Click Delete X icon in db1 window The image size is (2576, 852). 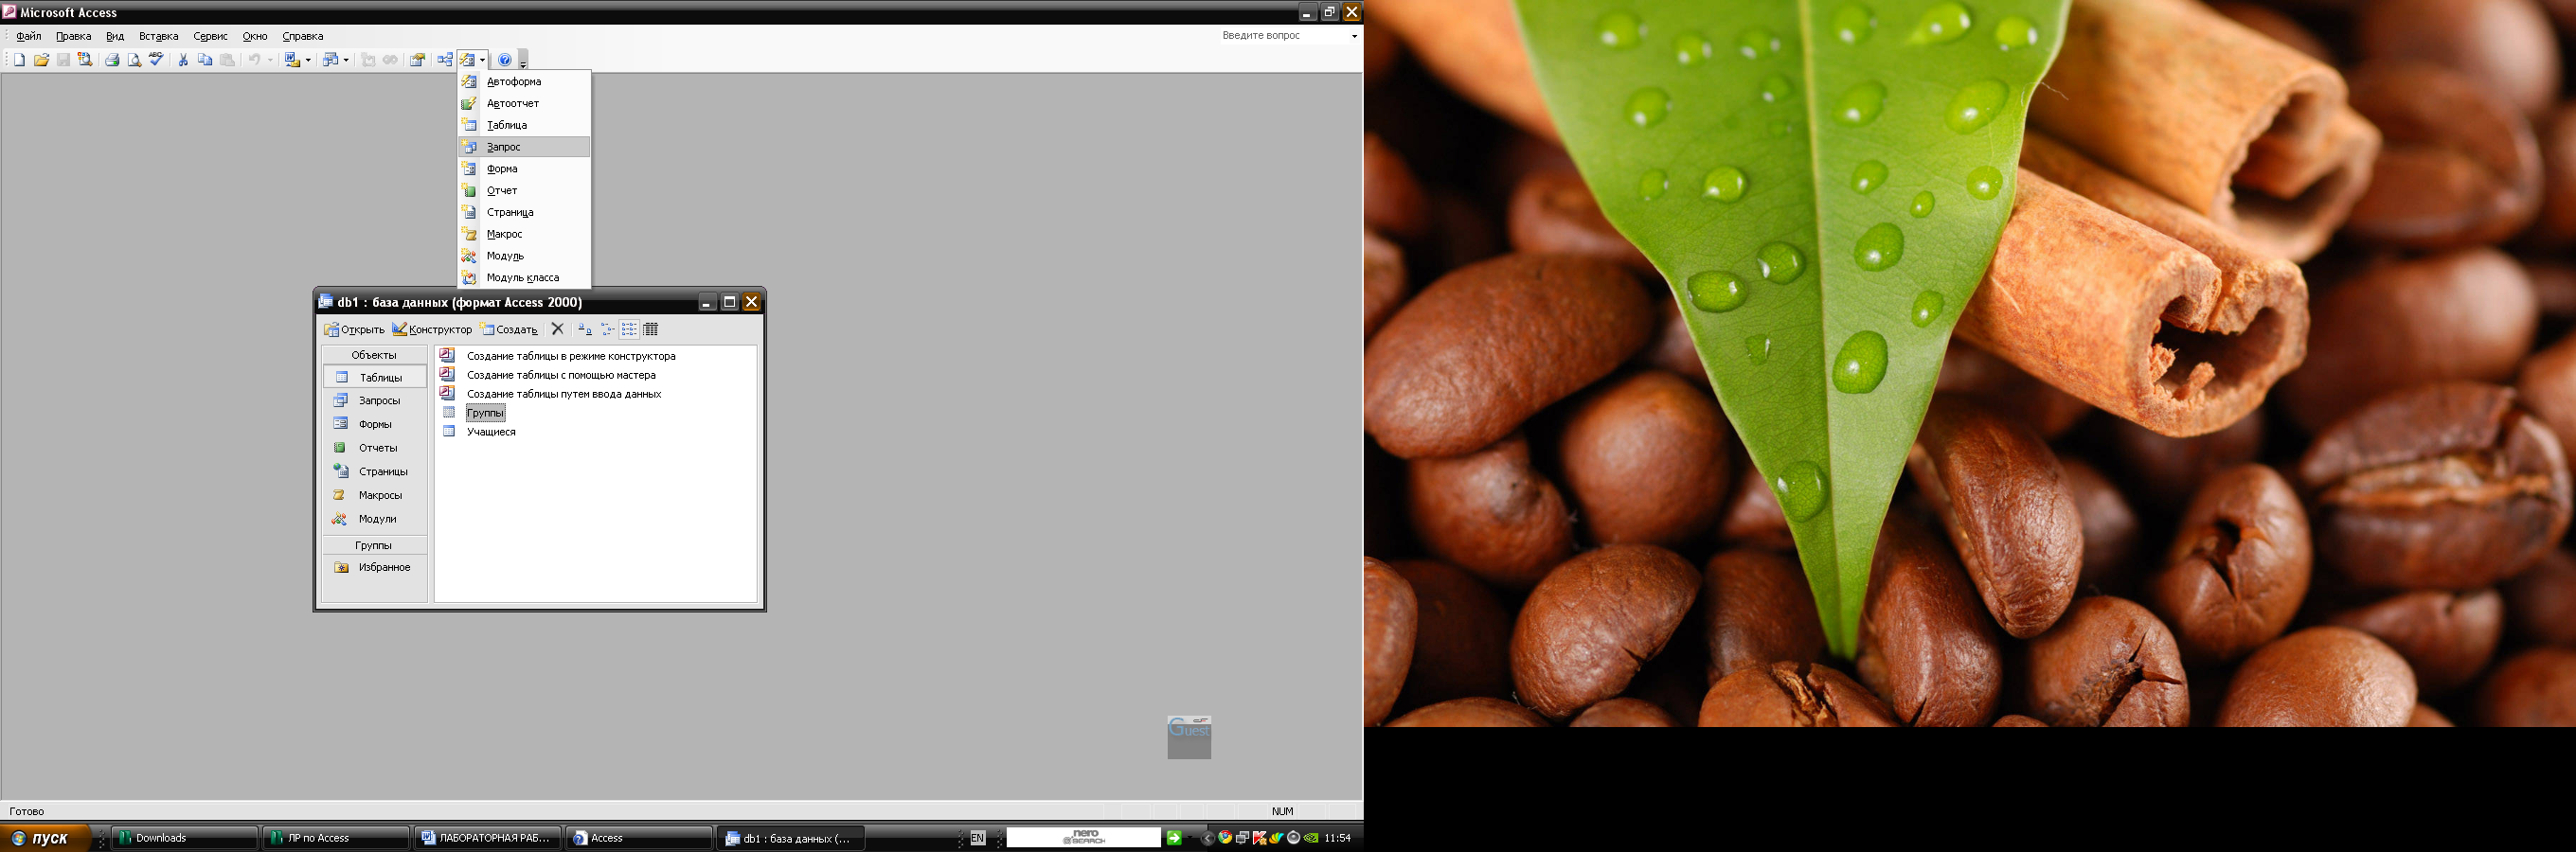coord(558,329)
